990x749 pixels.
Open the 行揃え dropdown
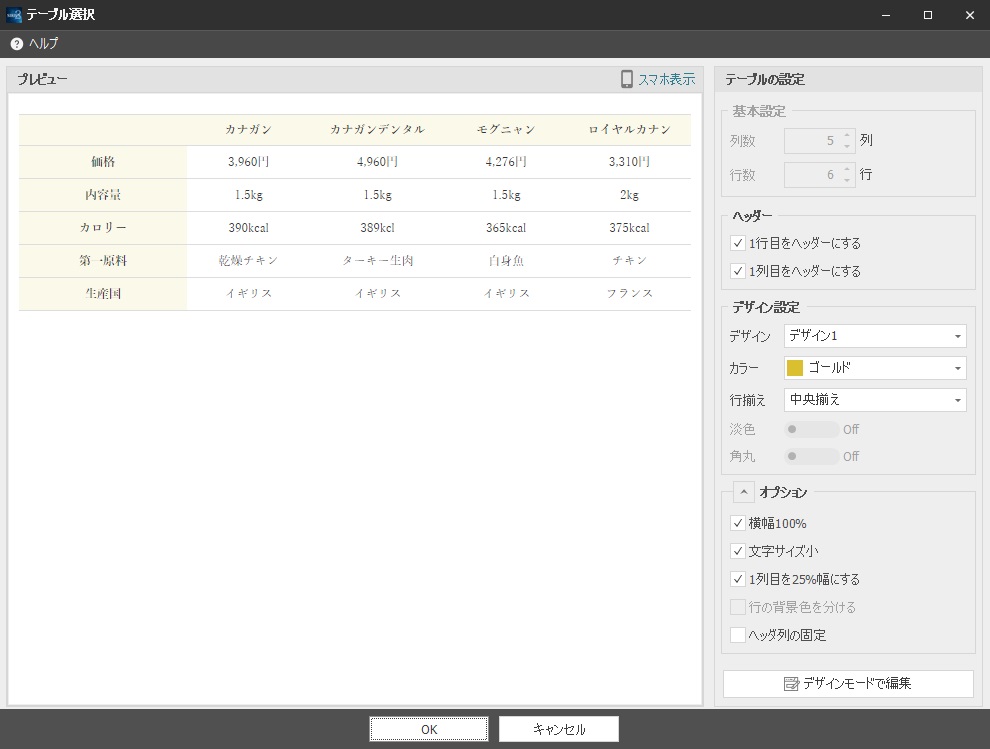pyautogui.click(x=875, y=400)
